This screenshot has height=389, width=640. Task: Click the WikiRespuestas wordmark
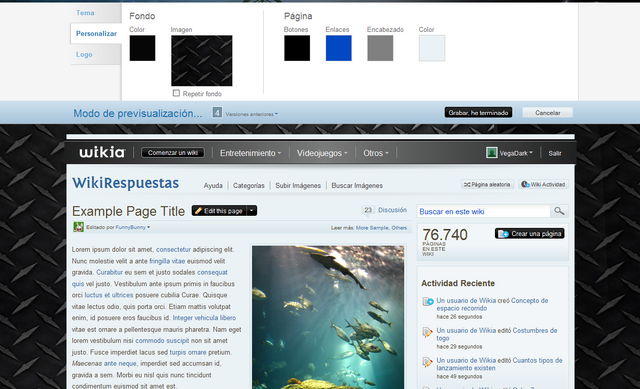pos(126,183)
